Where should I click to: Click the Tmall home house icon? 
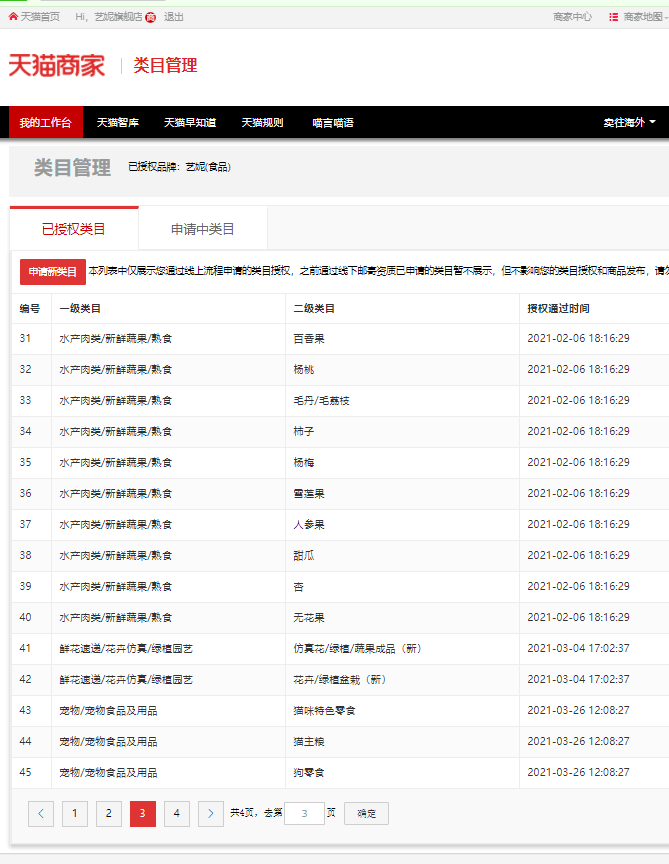13,17
